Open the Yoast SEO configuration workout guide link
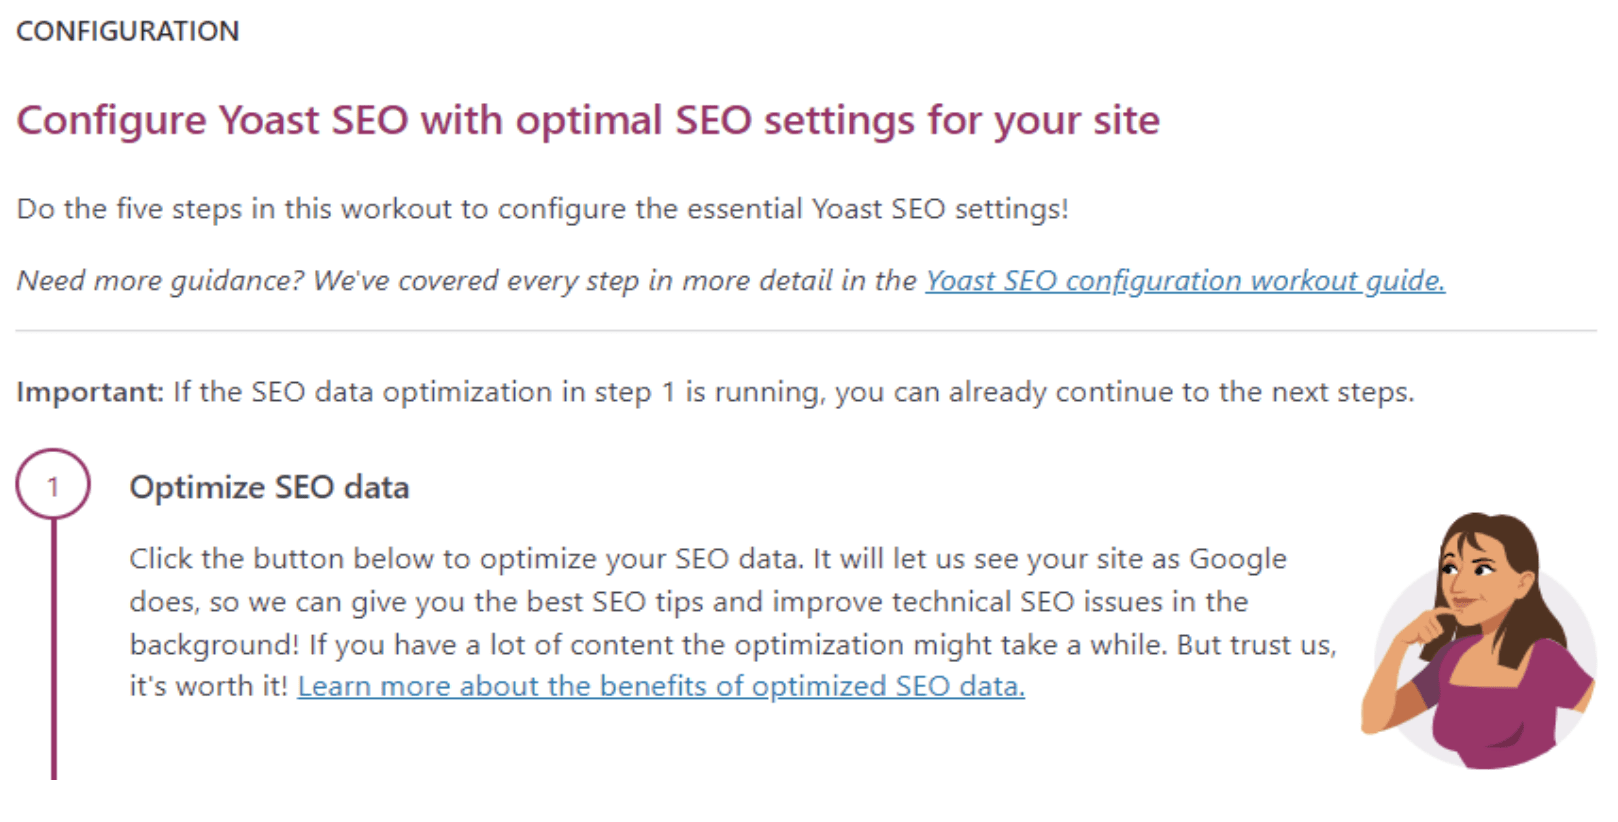 [x=1185, y=281]
